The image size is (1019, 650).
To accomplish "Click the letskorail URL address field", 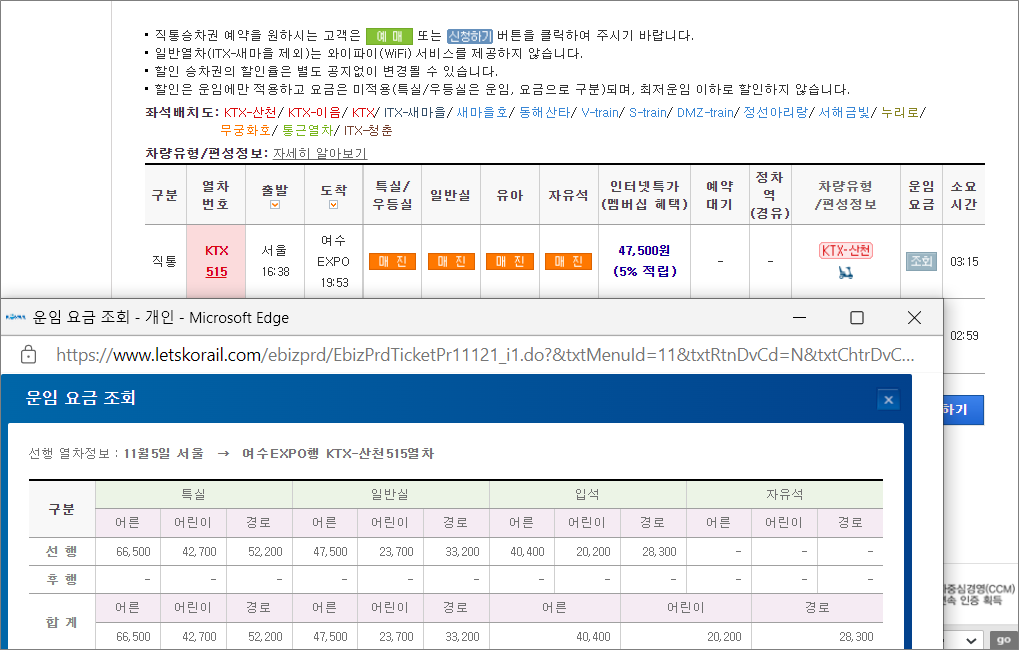I will [x=485, y=355].
